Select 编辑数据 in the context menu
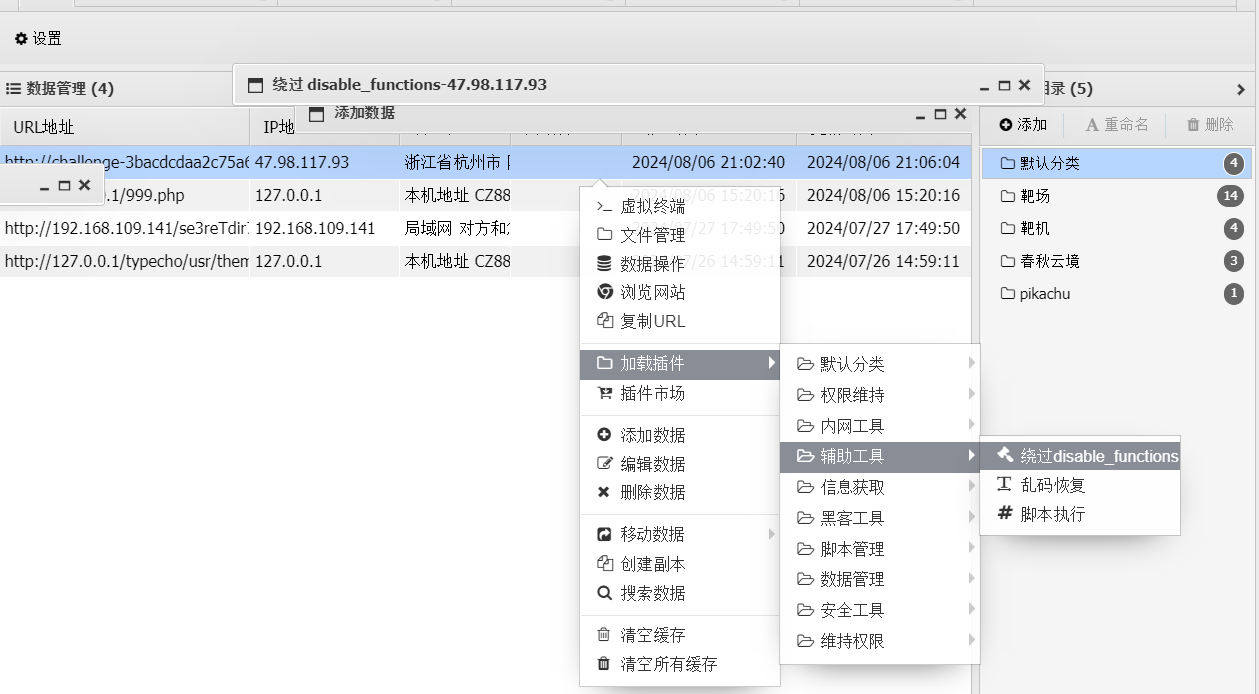Viewport: 1259px width, 694px height. (652, 464)
